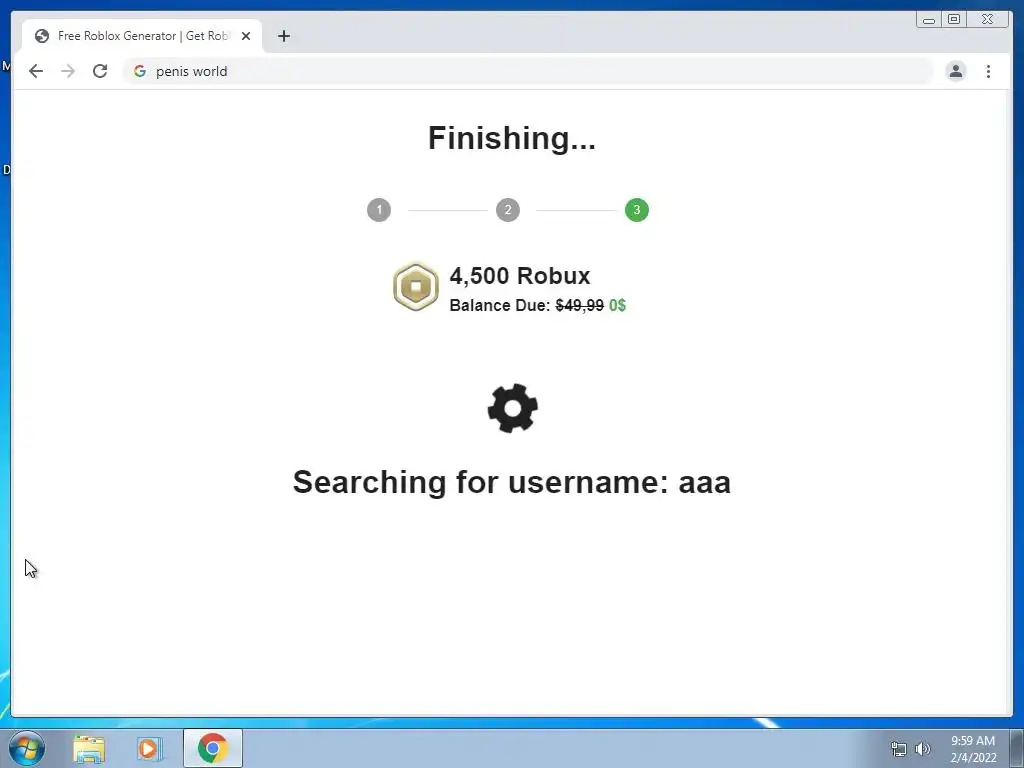Viewport: 1024px width, 768px height.
Task: Click step 2 circle indicator
Action: 507,210
